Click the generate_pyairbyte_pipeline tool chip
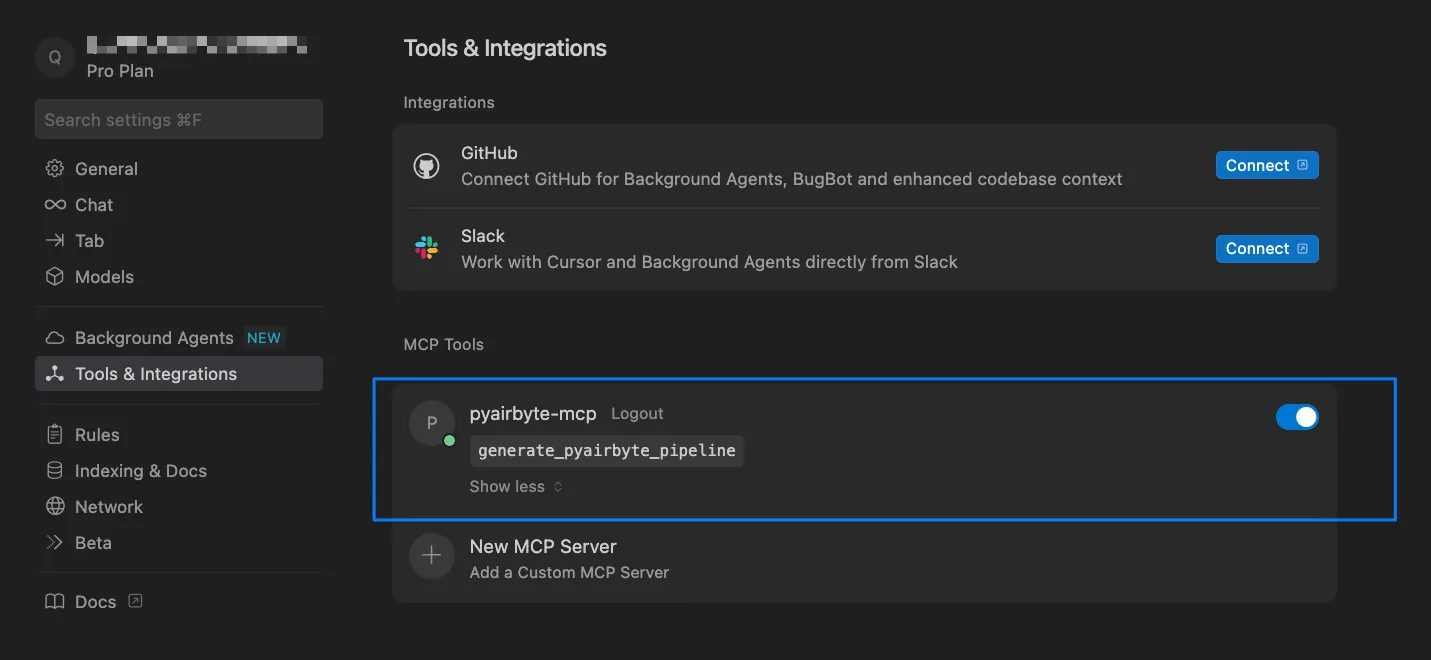1431x660 pixels. click(x=607, y=451)
